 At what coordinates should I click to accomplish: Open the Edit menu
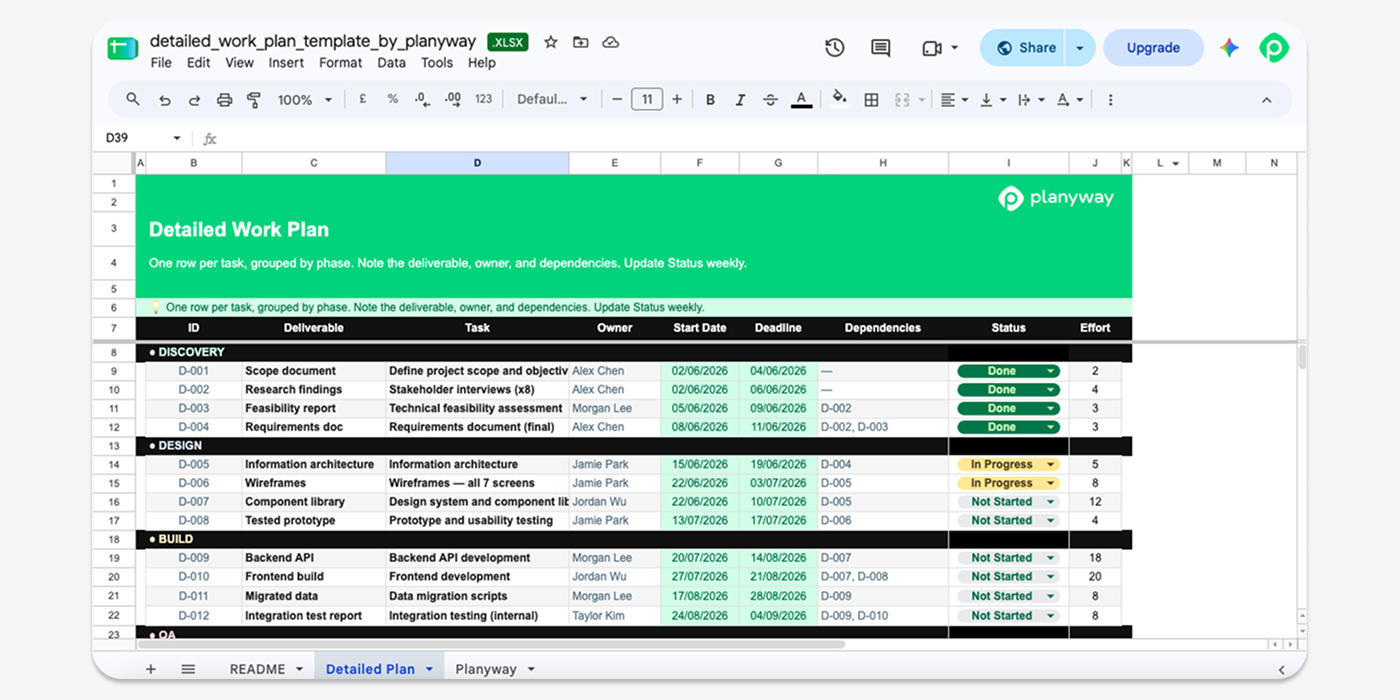(199, 62)
